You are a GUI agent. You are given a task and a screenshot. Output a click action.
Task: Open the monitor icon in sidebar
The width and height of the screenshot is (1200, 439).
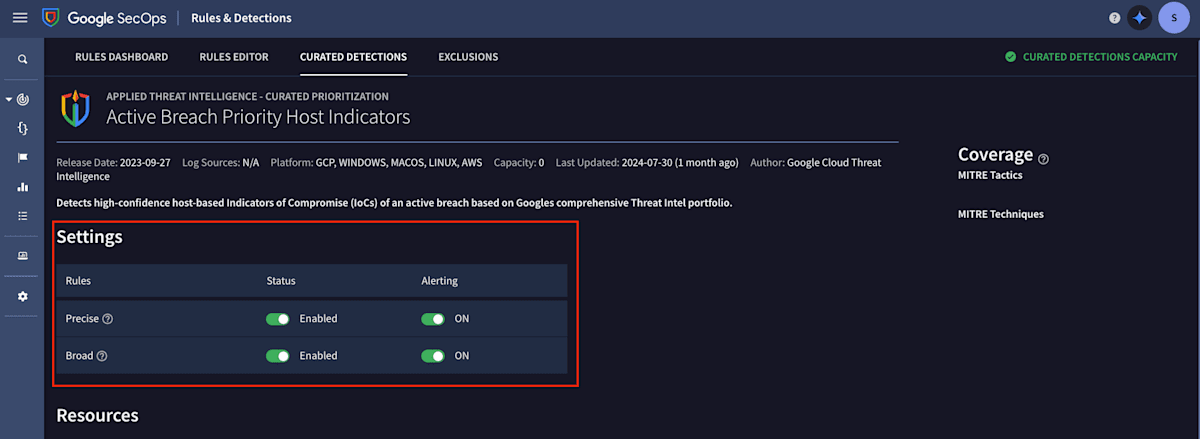22,256
